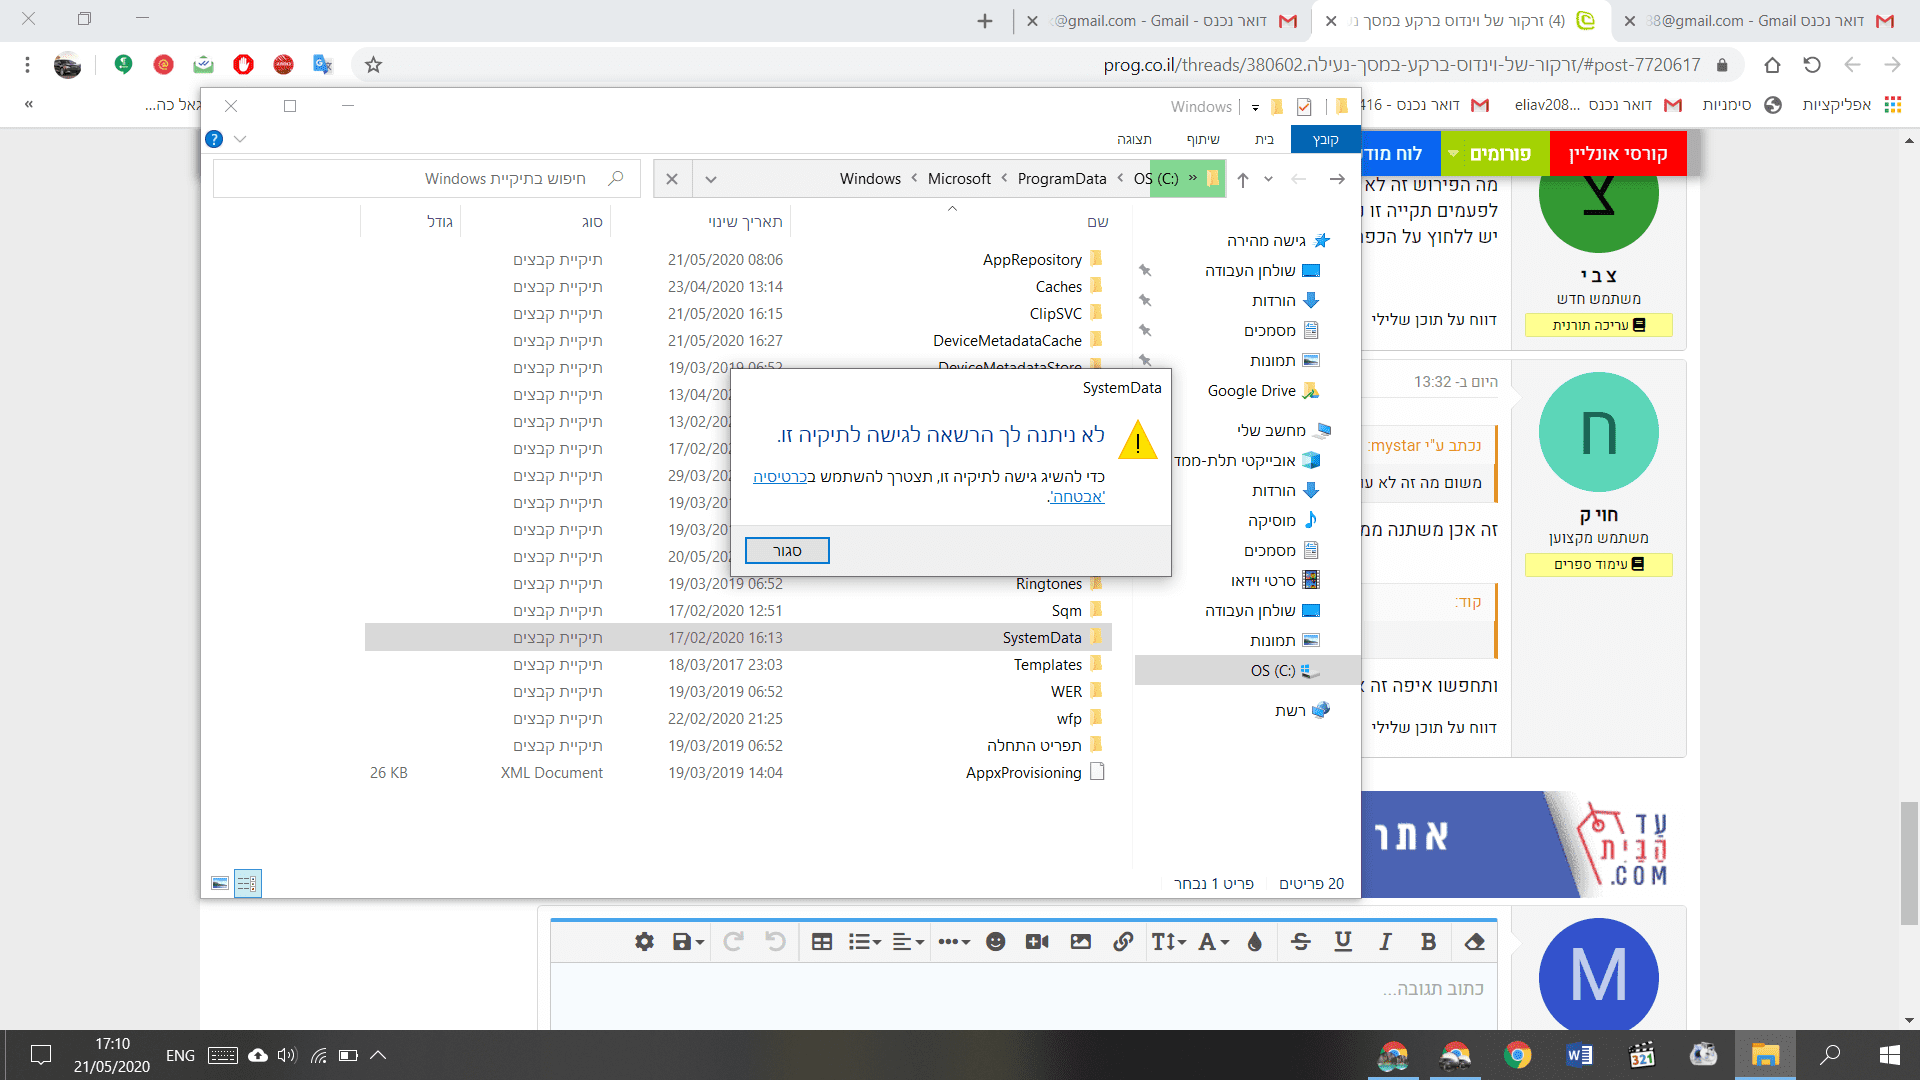This screenshot has height=1080, width=1920.
Task: Click the insert link icon
Action: coord(1123,942)
